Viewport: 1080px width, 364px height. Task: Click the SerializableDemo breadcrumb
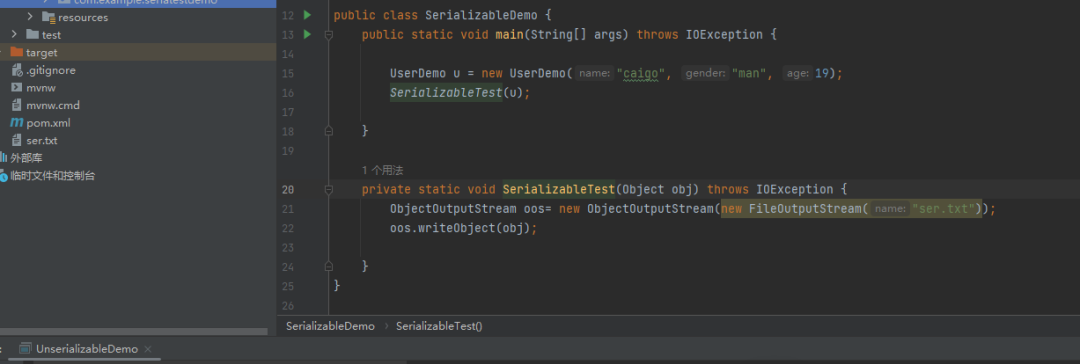coord(330,326)
